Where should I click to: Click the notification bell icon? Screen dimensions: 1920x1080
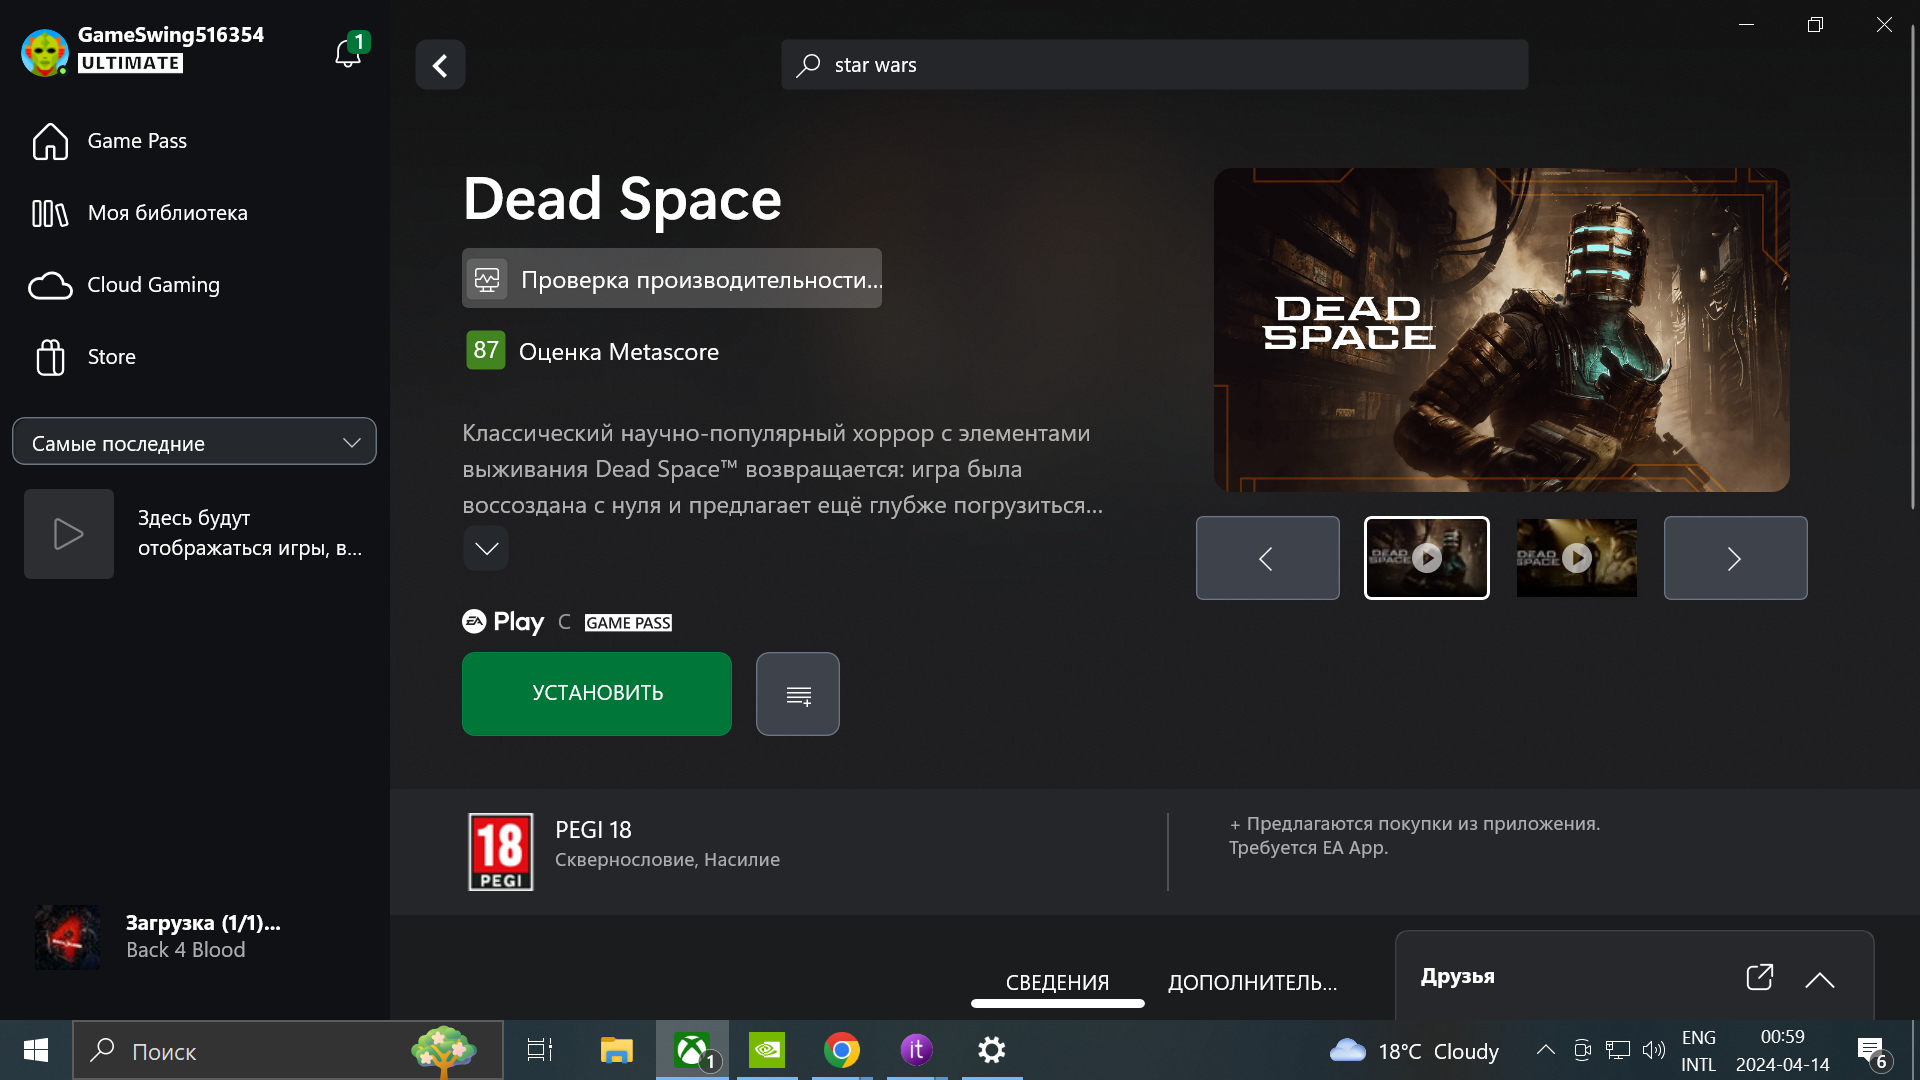pos(347,53)
